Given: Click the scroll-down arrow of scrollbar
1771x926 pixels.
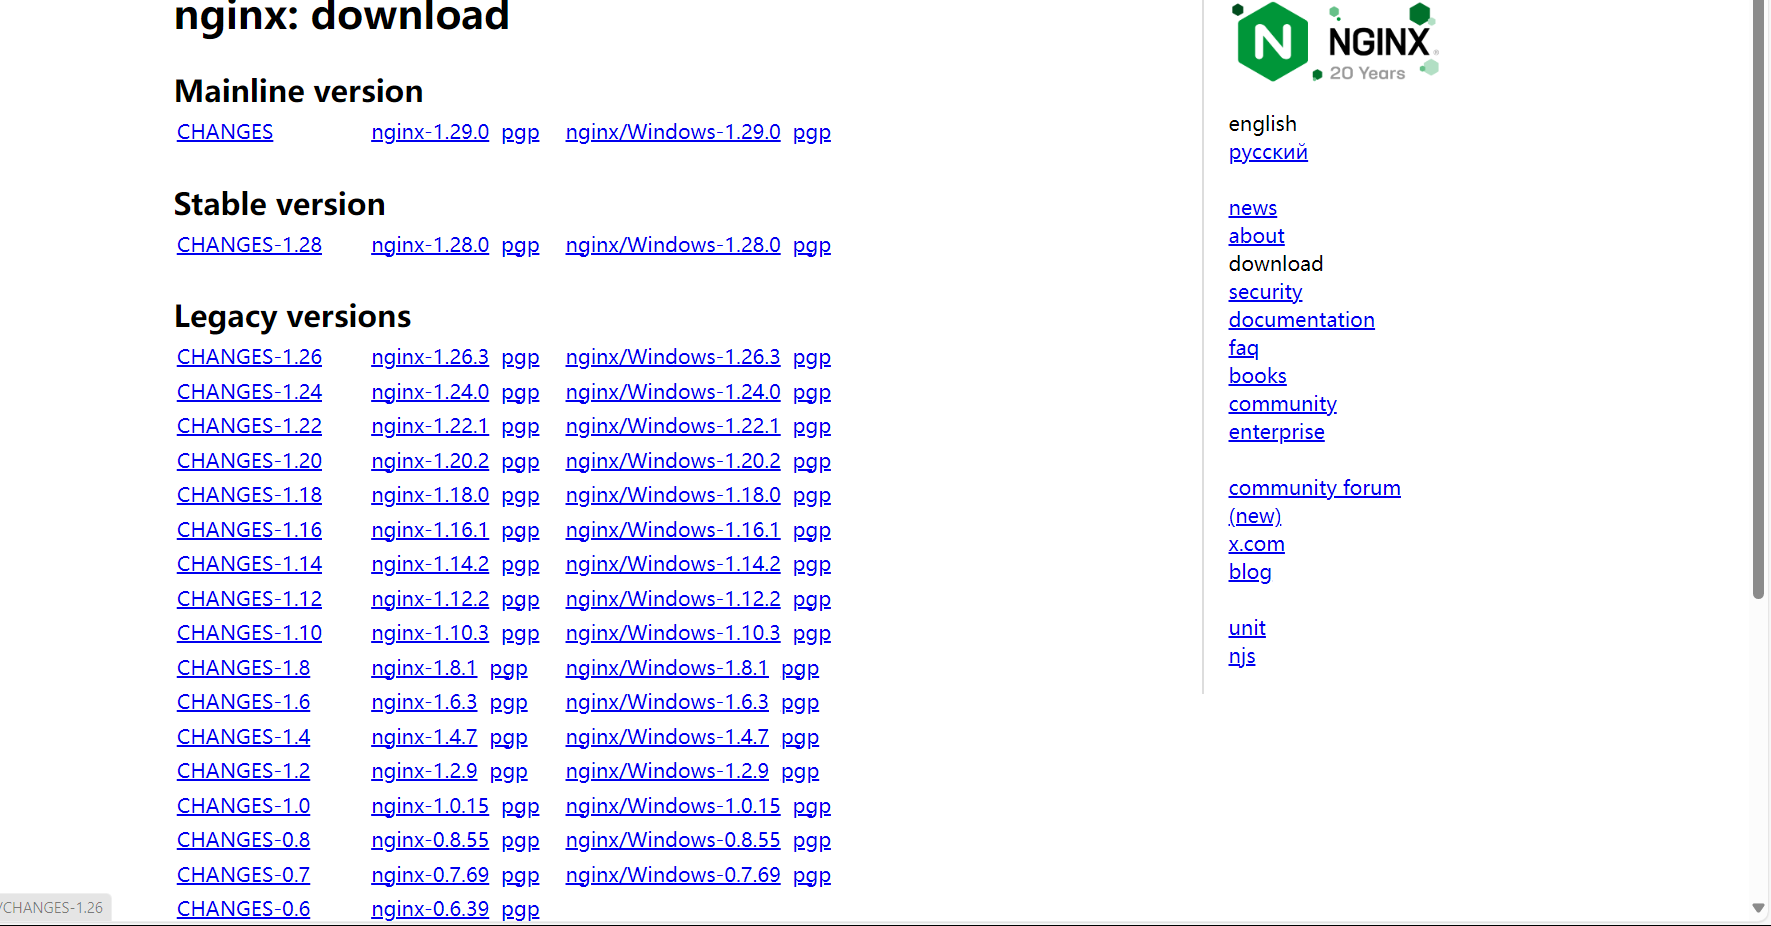Looking at the screenshot, I should pyautogui.click(x=1759, y=908).
